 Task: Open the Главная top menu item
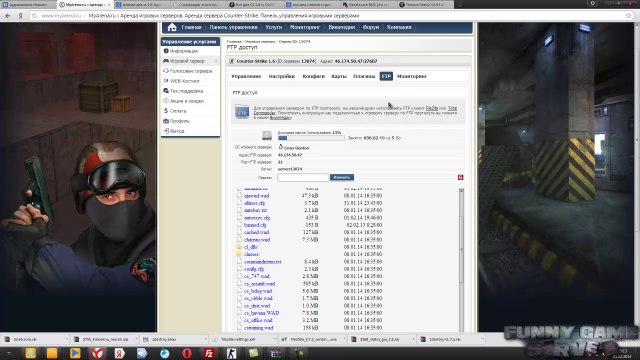191,27
